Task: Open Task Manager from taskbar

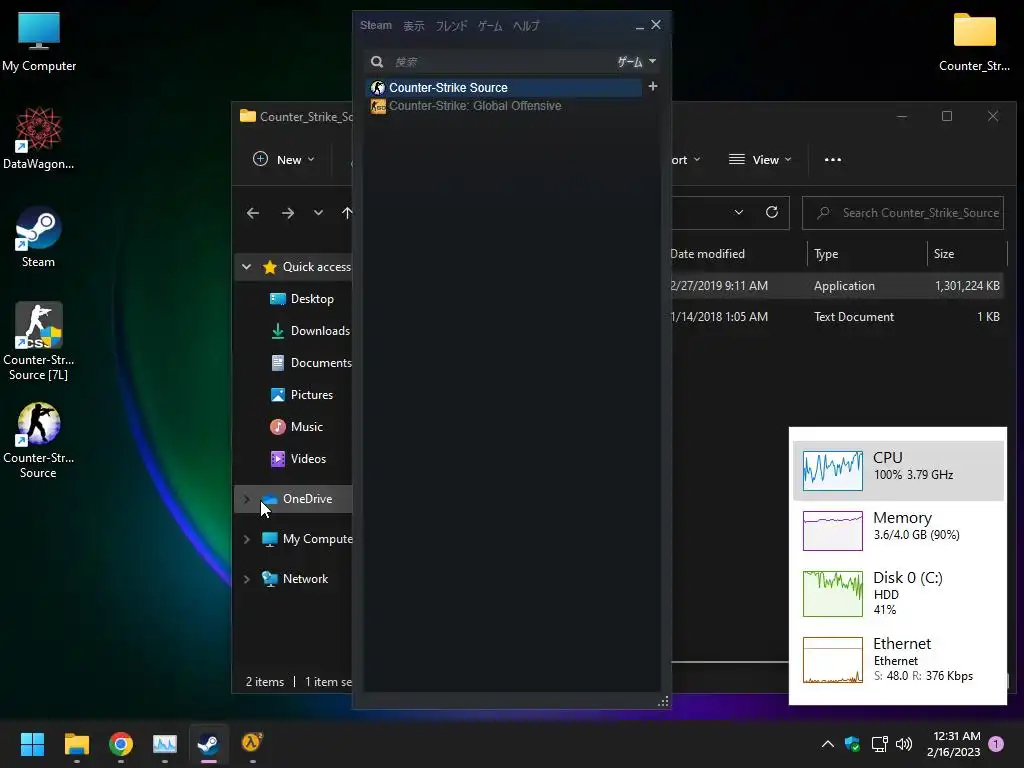Action: [165, 744]
